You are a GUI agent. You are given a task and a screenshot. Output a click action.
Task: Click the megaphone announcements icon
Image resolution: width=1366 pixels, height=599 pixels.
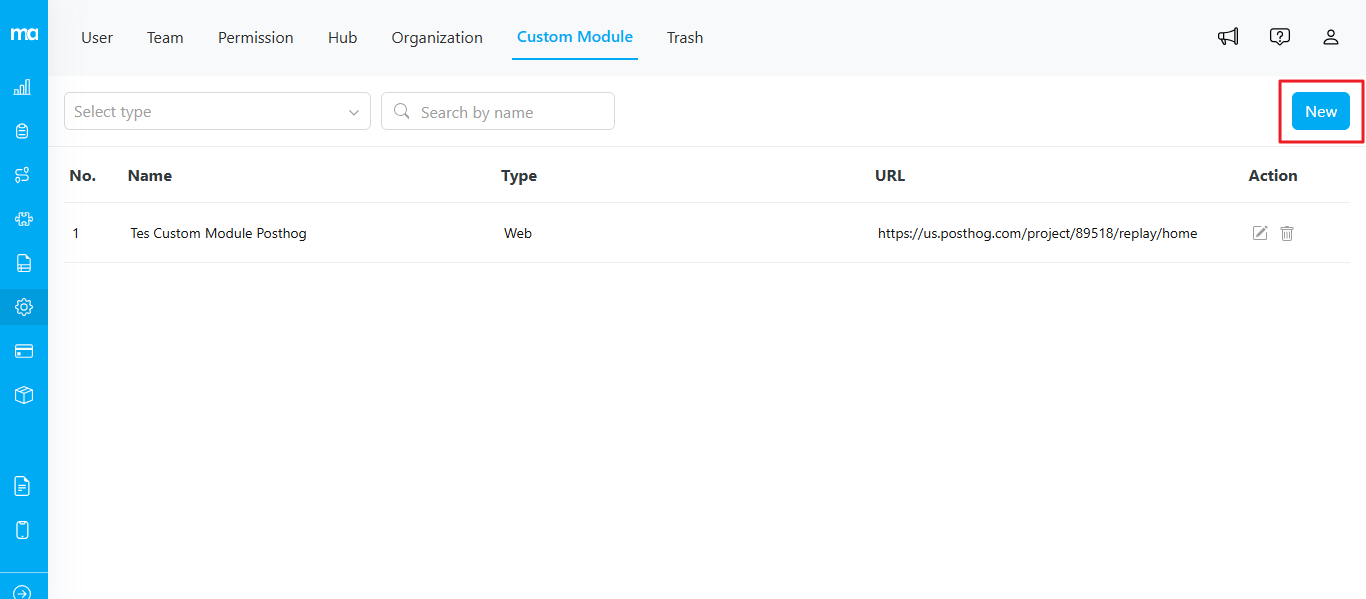tap(1228, 37)
